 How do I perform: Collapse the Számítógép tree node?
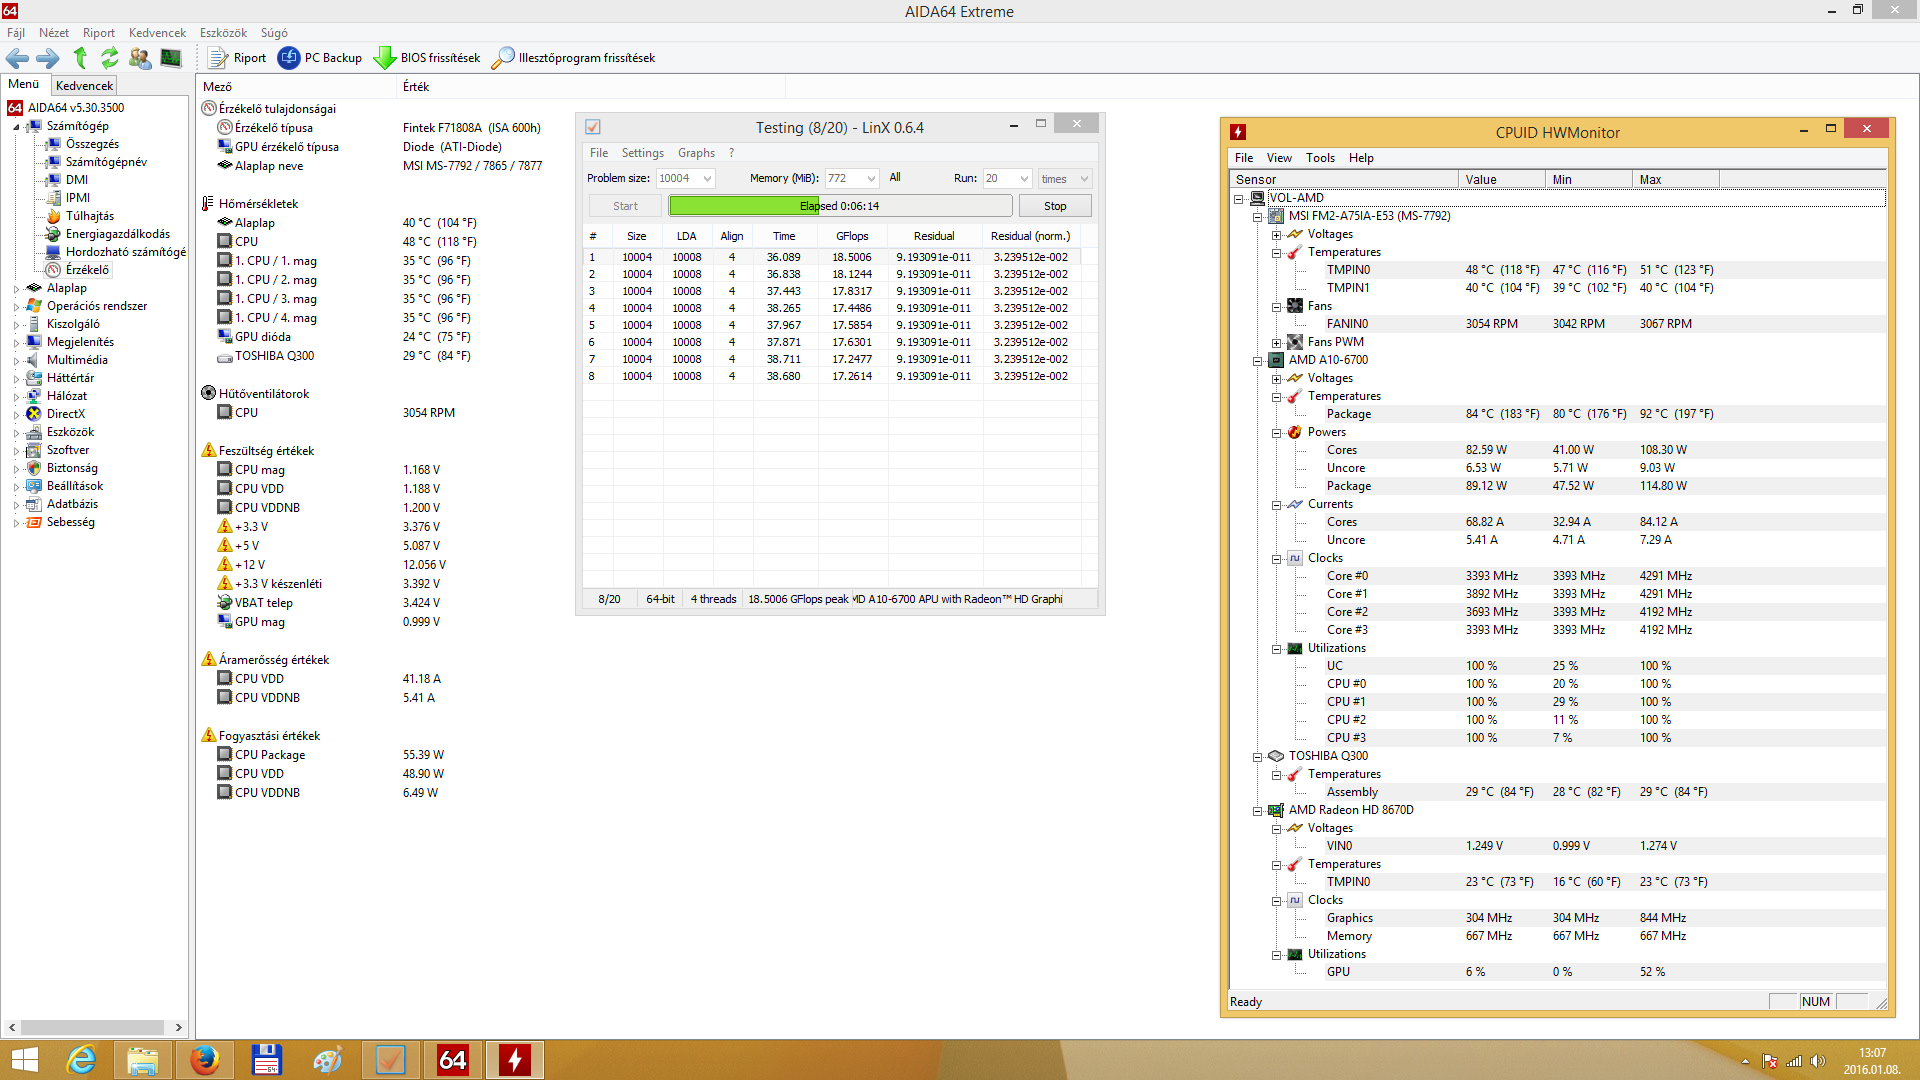[x=16, y=127]
